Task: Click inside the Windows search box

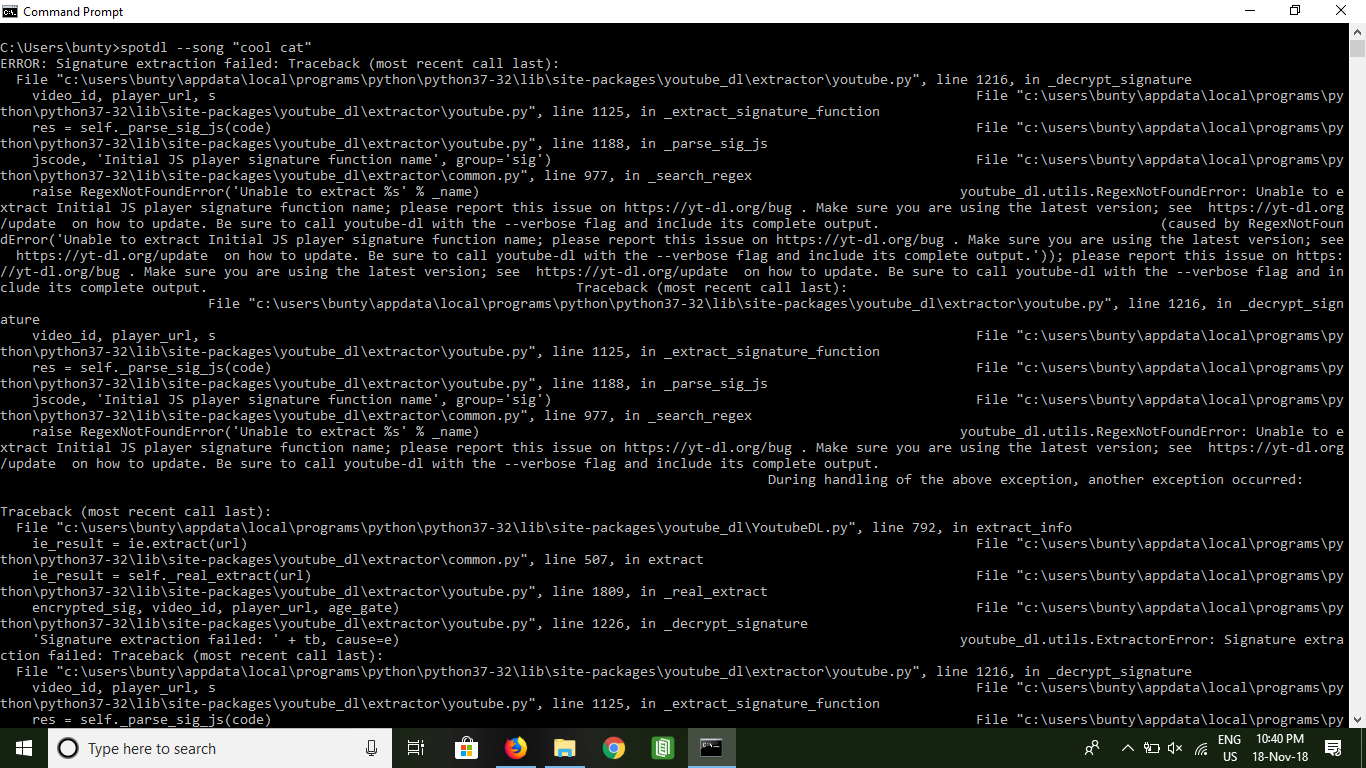Action: 200,748
